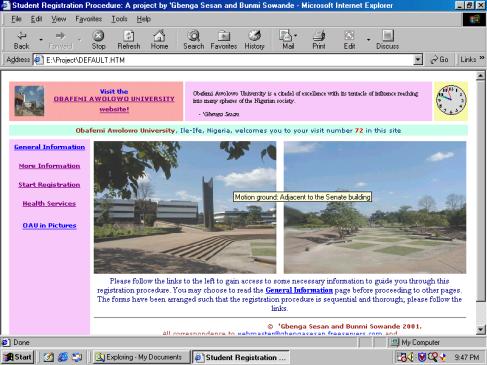Screen dimensions: 487x365
Task: Open the Search toolbar icon
Action: [193, 36]
